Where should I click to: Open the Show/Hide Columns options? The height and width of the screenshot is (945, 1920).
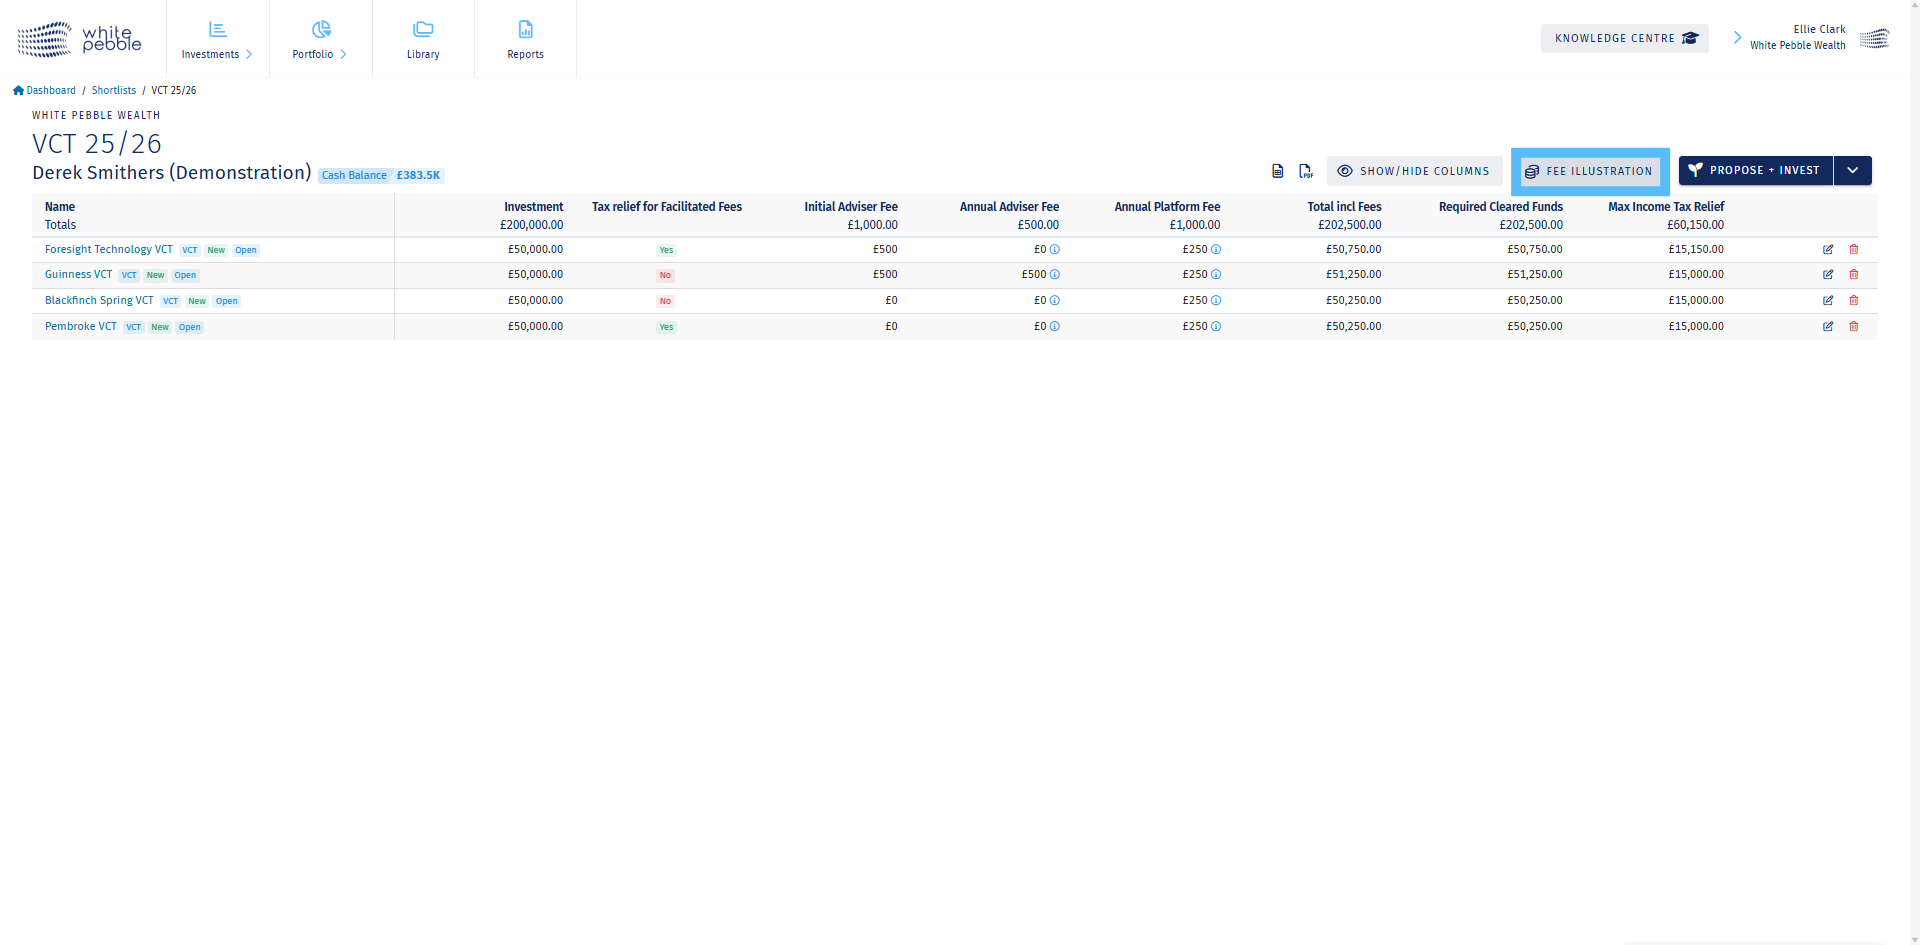[1414, 171]
